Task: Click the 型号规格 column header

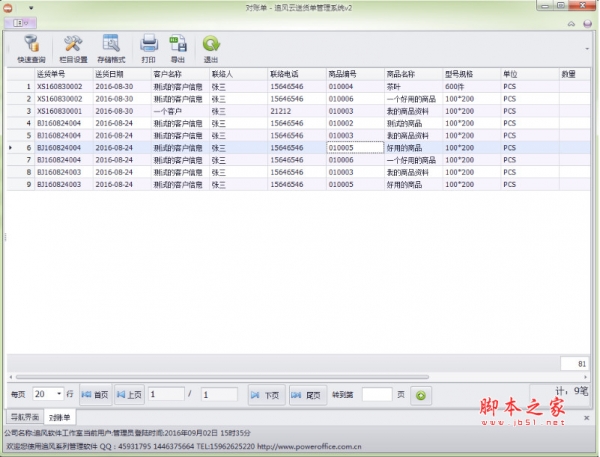Action: 471,74
